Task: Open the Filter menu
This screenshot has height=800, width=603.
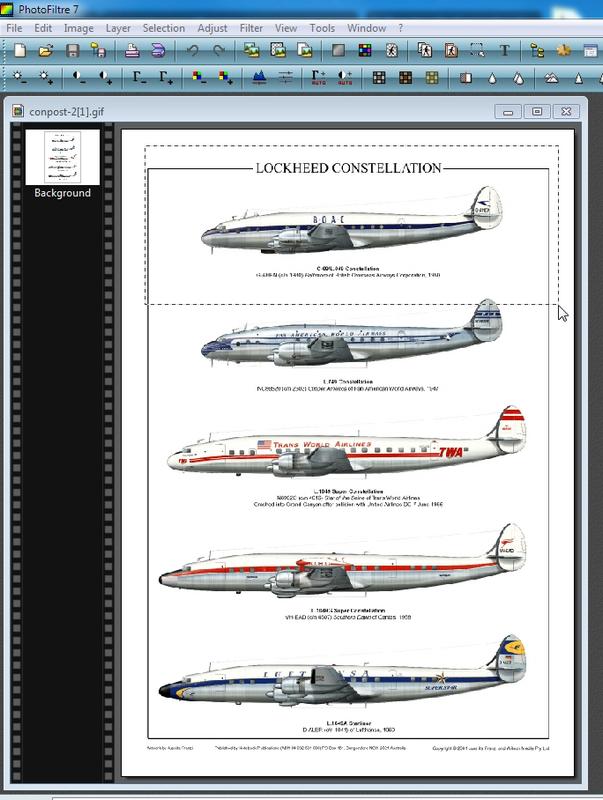Action: tap(251, 28)
